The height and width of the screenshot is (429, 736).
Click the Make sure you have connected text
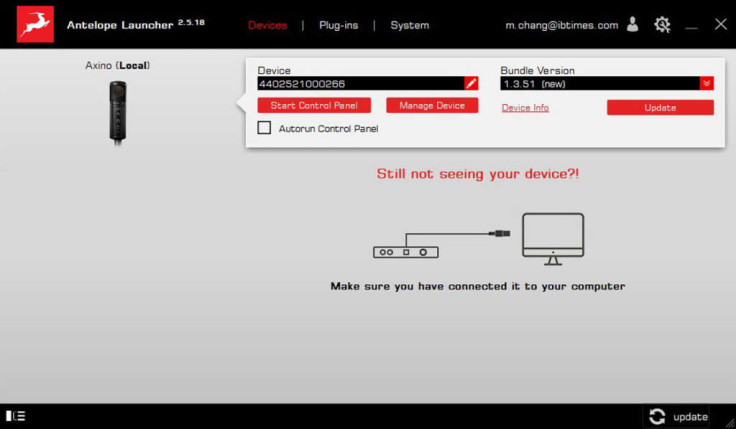(478, 286)
